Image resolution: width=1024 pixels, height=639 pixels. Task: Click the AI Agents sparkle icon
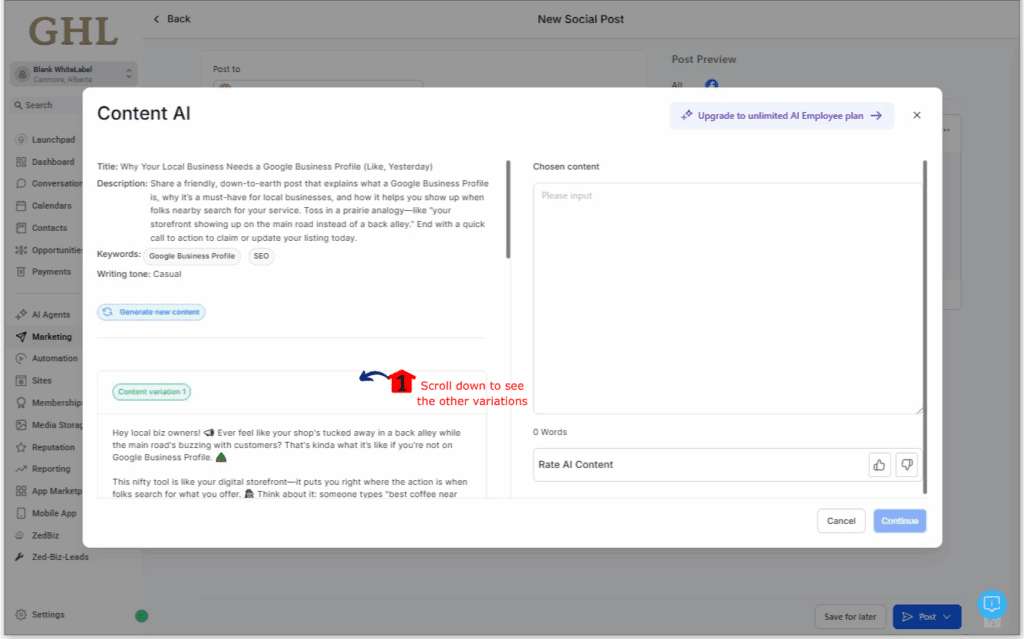[21, 315]
